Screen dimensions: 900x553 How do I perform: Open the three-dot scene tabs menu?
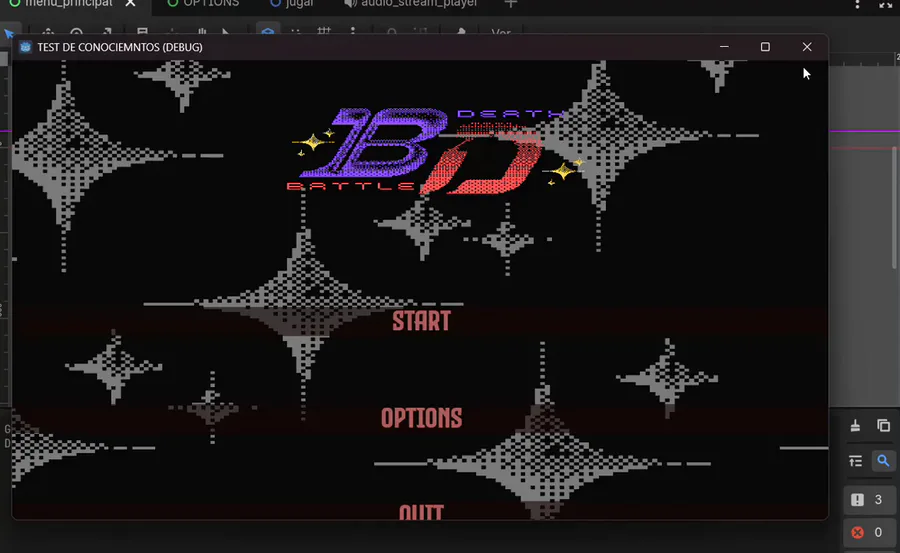pos(857,4)
